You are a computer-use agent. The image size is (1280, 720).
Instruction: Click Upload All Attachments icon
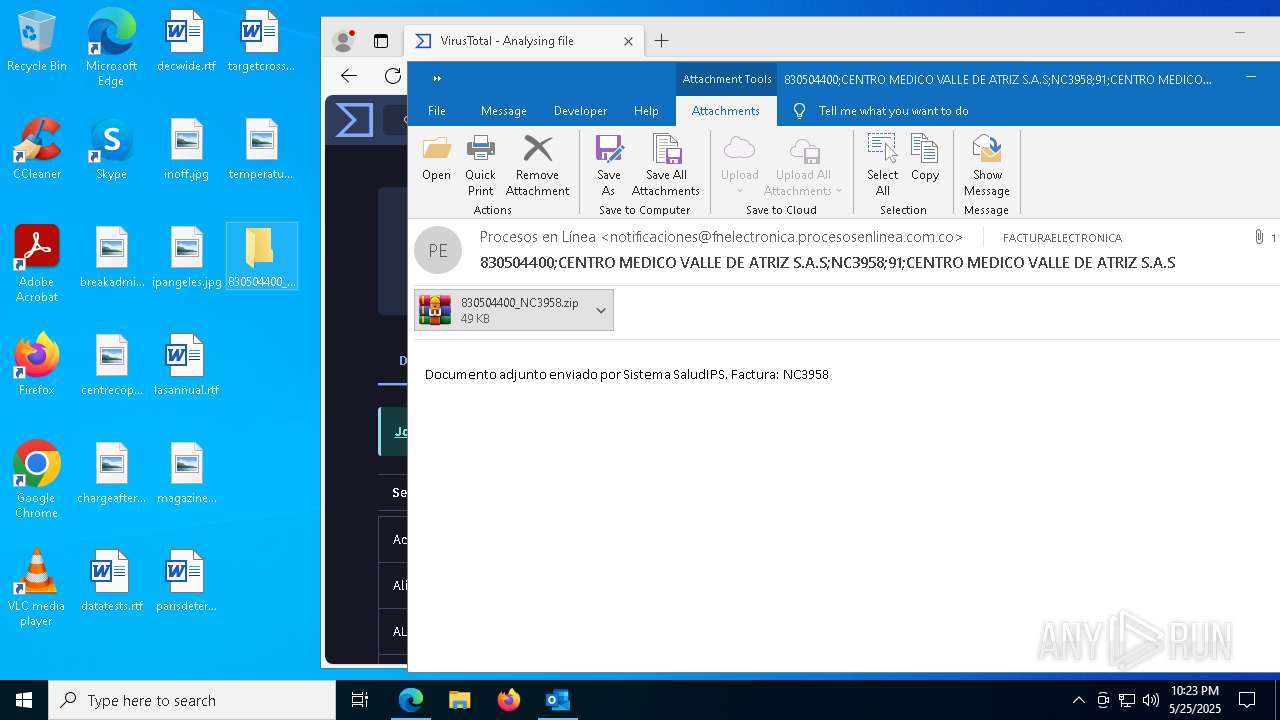804,150
